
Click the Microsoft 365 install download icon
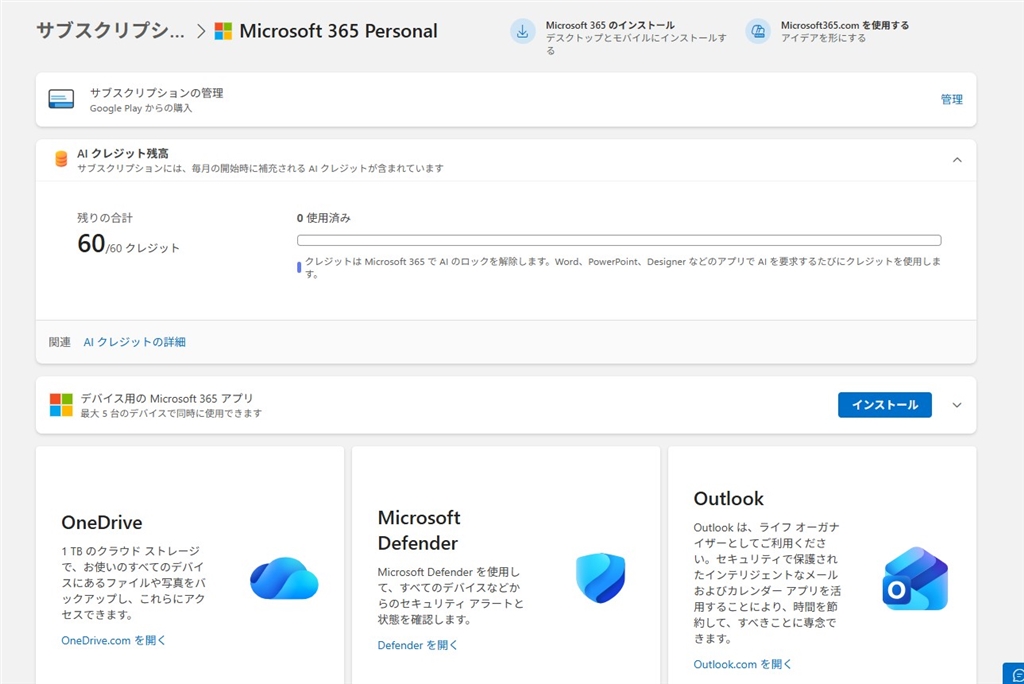coord(522,31)
